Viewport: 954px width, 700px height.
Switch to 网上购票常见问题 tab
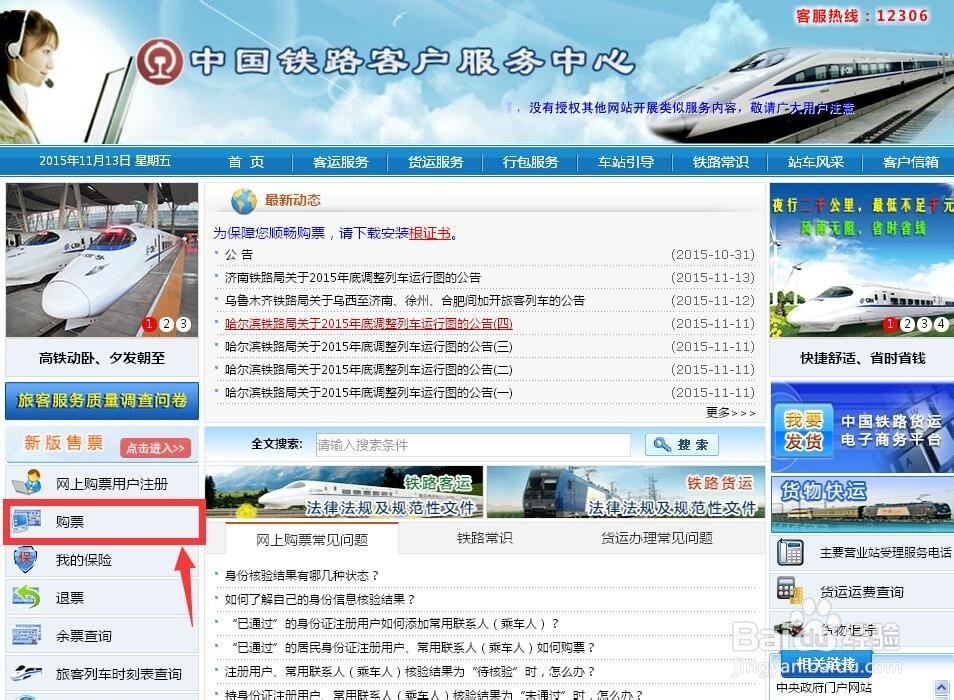pyautogui.click(x=312, y=539)
